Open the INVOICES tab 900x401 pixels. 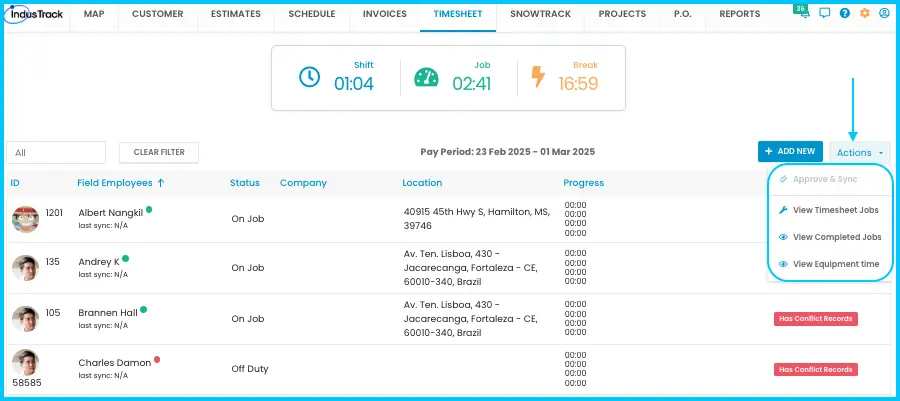click(x=385, y=14)
